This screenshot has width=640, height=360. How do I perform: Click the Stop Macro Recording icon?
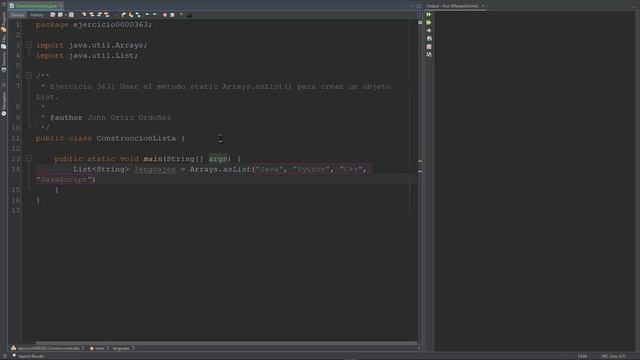click(x=172, y=15)
